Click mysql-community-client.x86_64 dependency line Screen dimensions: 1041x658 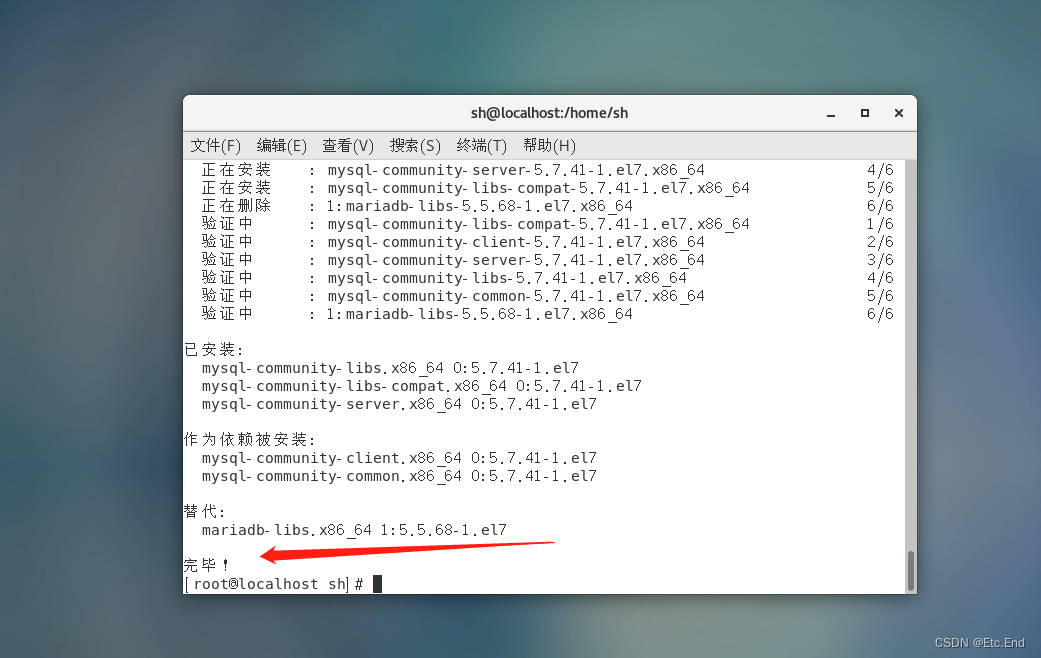click(x=399, y=457)
